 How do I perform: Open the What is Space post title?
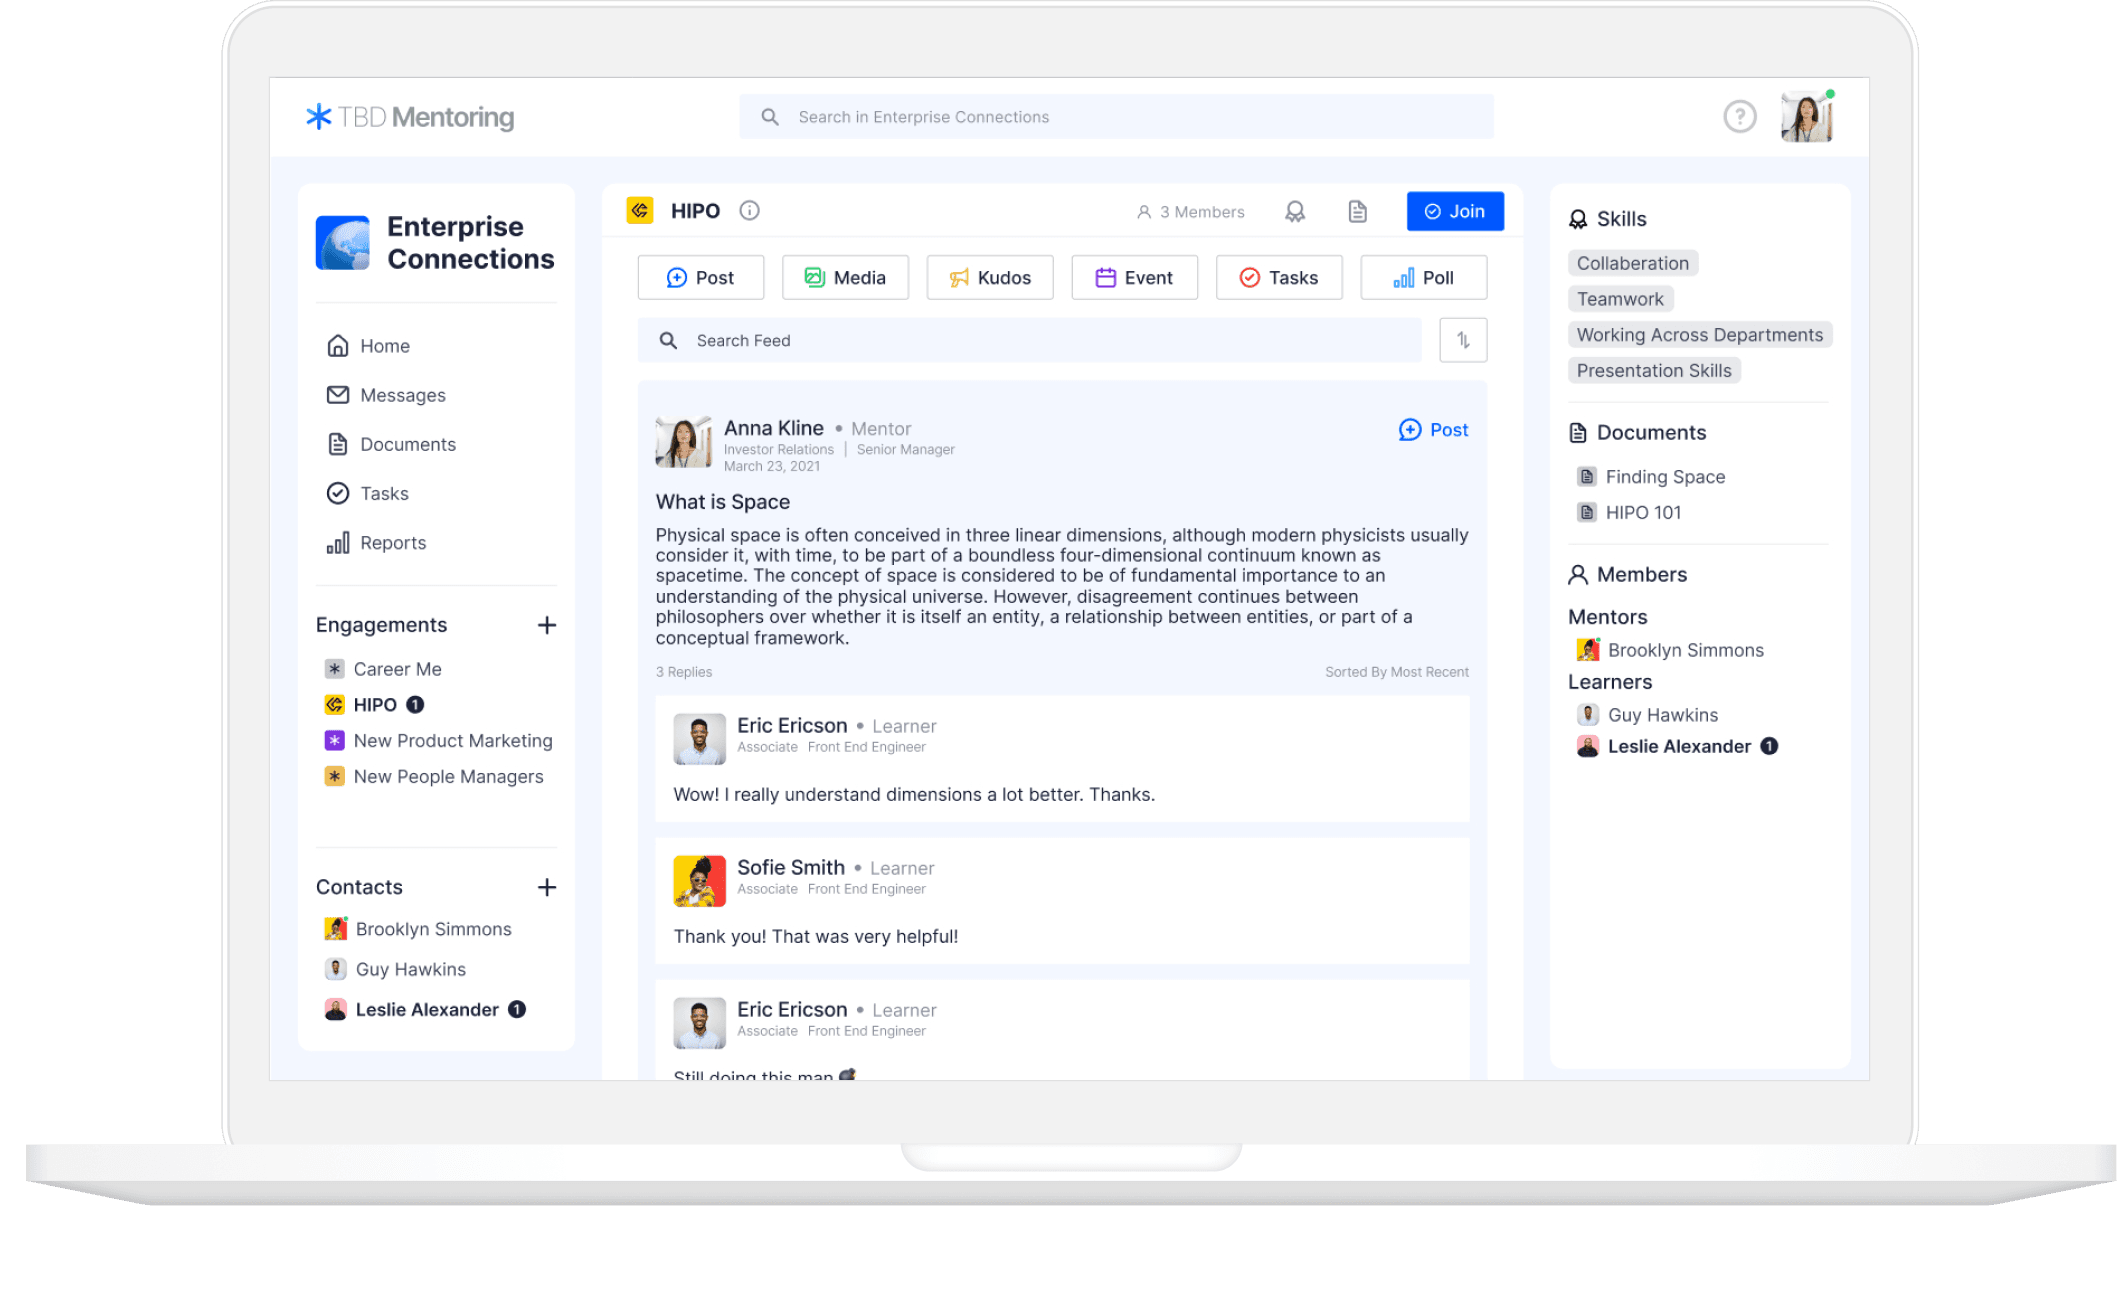coord(723,502)
